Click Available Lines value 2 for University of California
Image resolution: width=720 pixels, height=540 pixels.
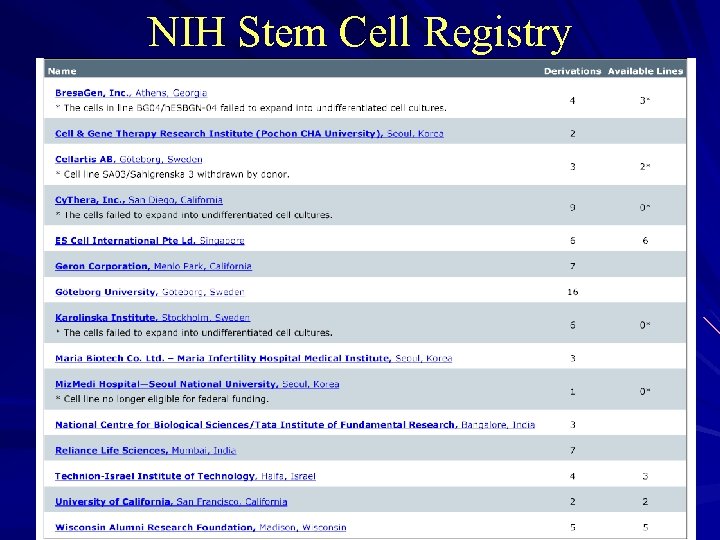coord(645,502)
